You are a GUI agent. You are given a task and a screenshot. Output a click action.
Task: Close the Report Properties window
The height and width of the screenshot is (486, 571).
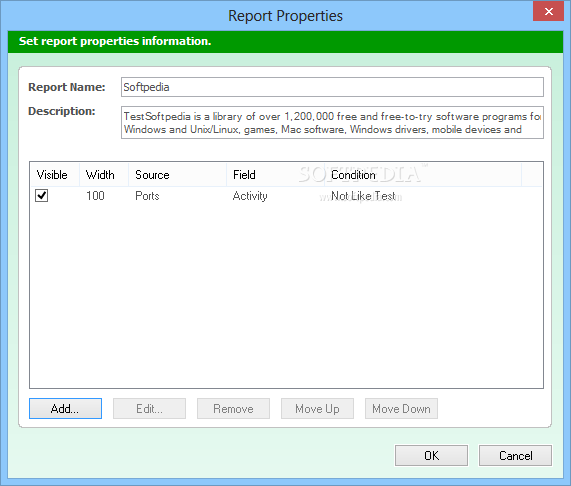(548, 11)
